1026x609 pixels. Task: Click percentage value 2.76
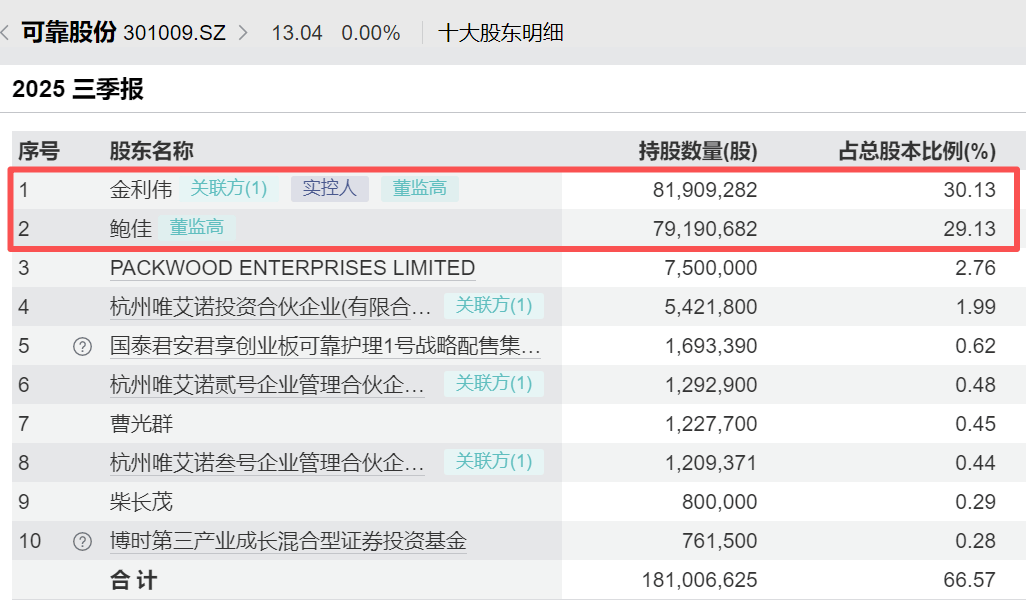pos(976,268)
